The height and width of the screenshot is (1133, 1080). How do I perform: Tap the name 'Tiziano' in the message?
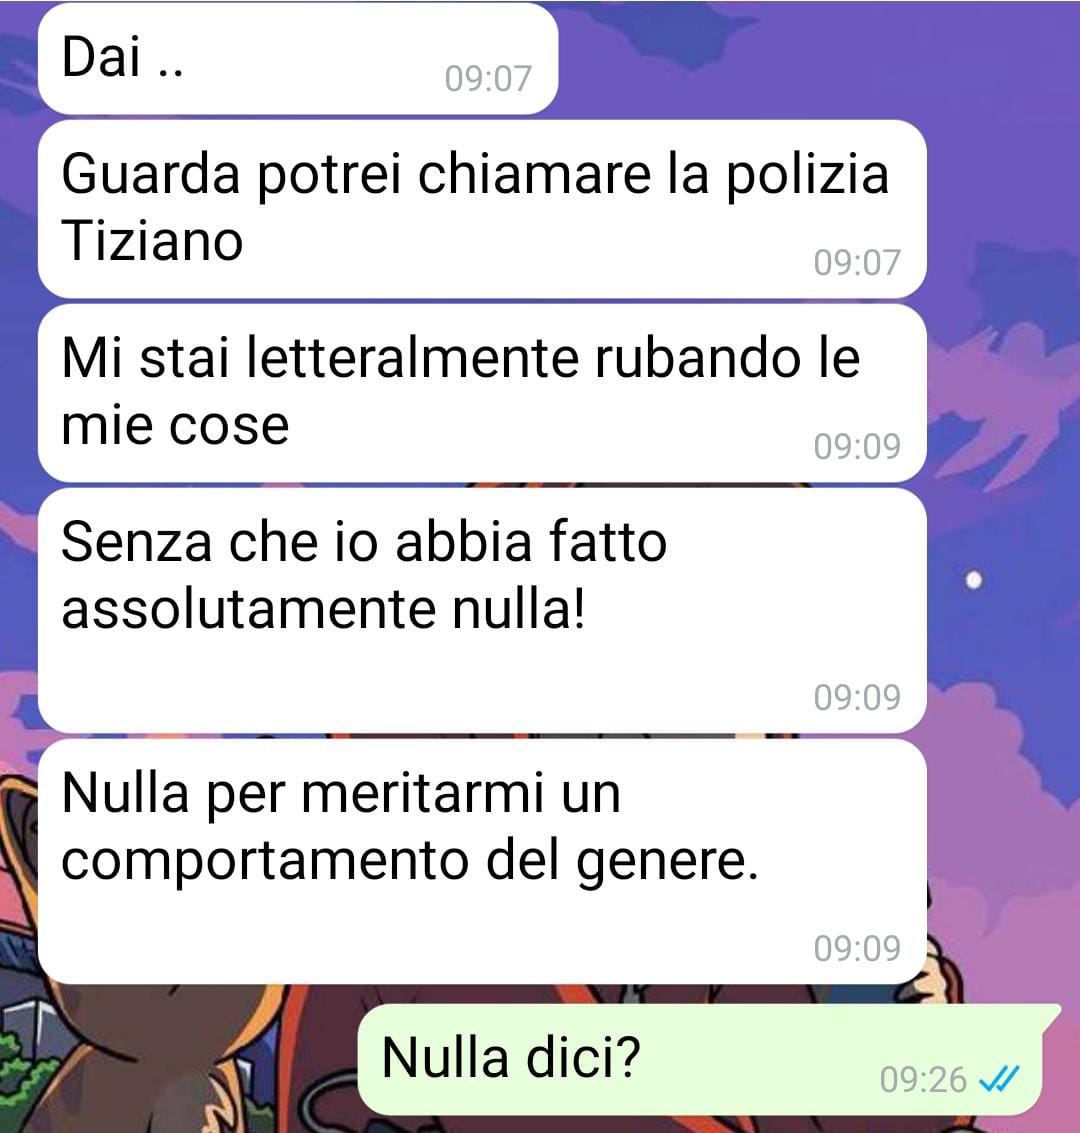[x=152, y=241]
